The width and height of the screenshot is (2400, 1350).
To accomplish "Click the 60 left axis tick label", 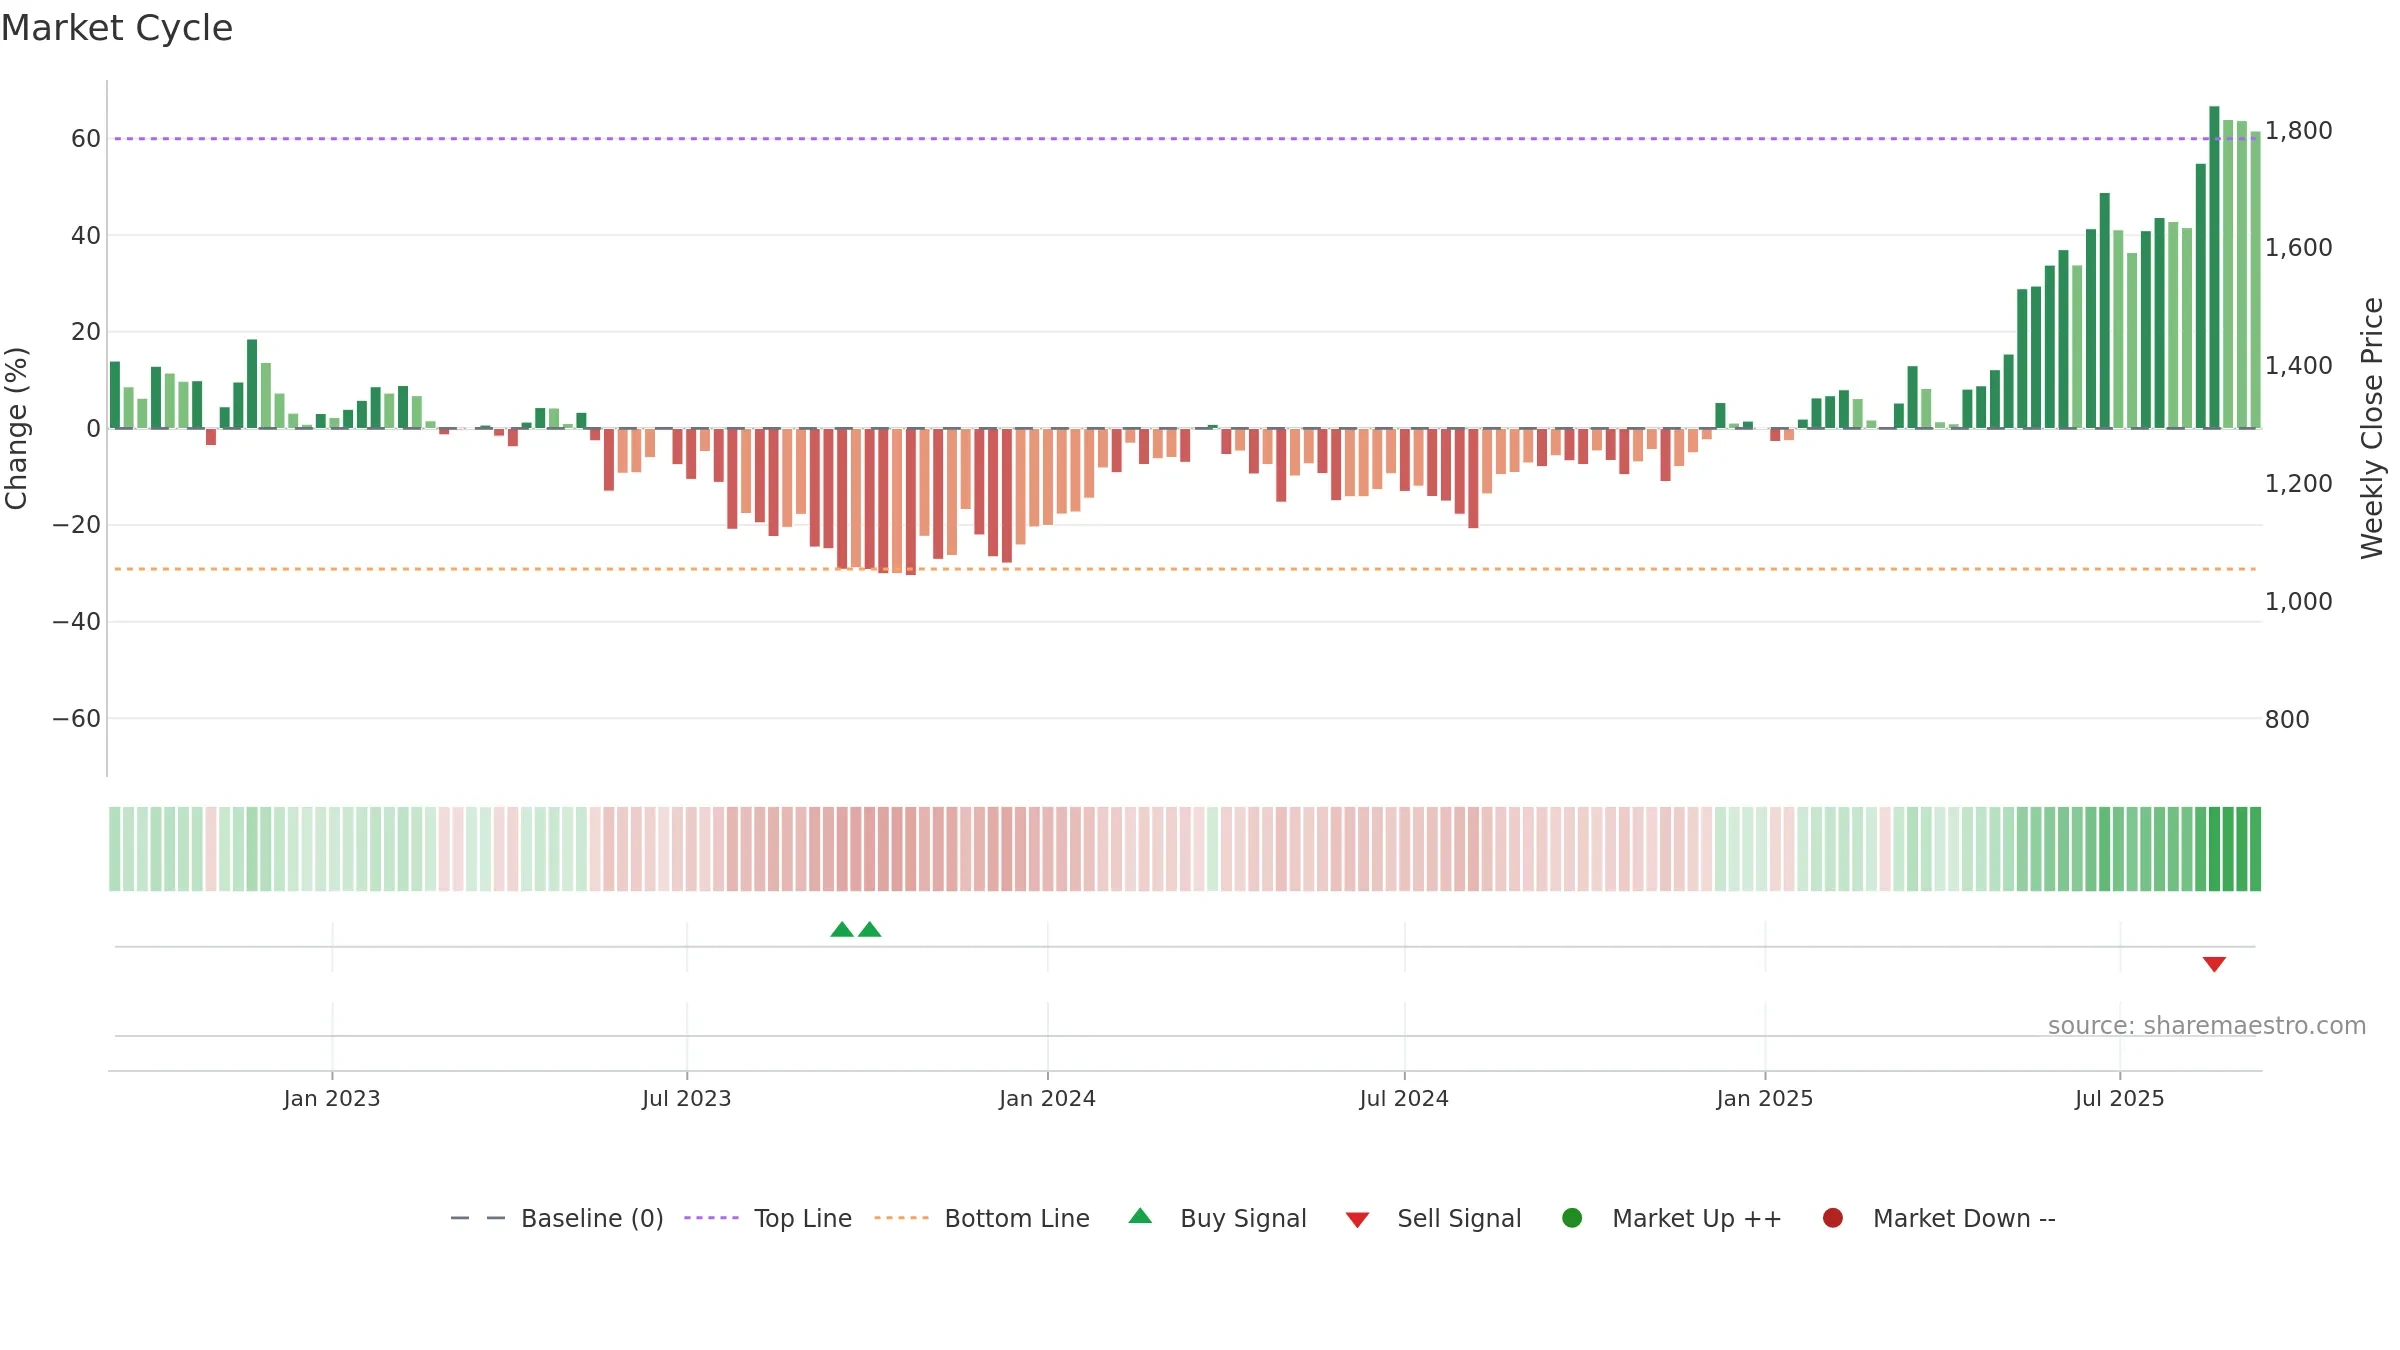I will 86,139.
